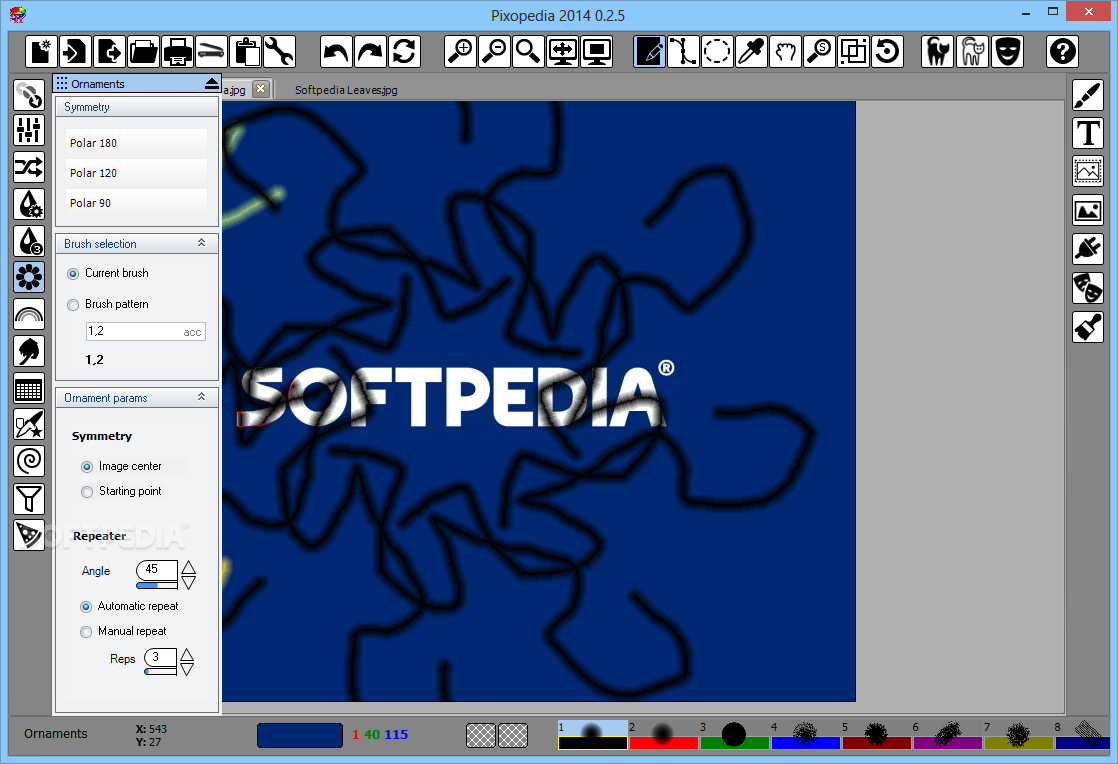Choose Polar 180 symmetry
The height and width of the screenshot is (764, 1118).
(136, 143)
